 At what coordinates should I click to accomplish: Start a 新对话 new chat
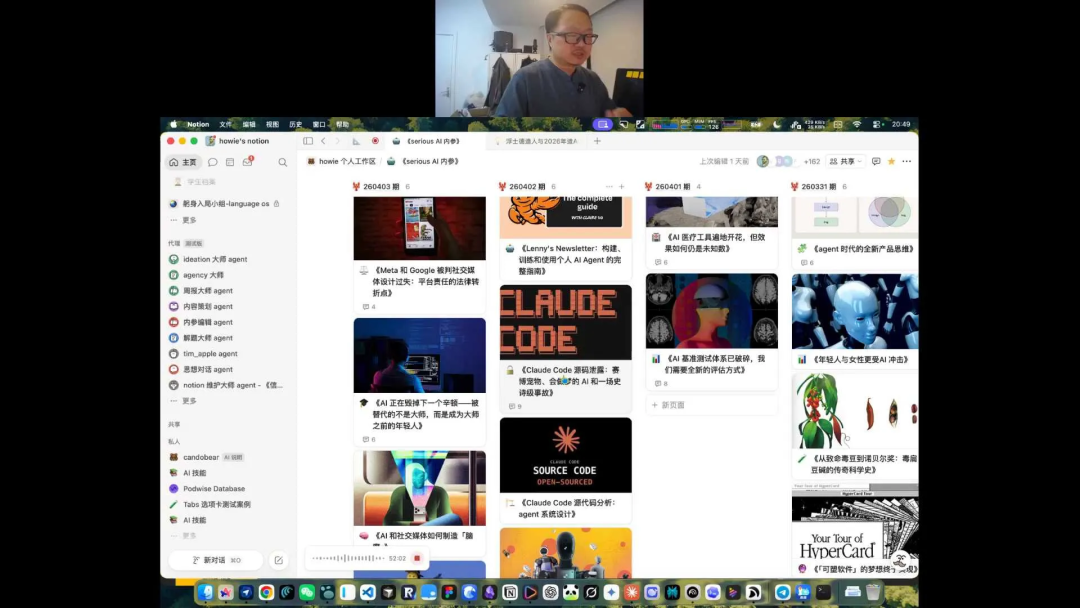216,560
